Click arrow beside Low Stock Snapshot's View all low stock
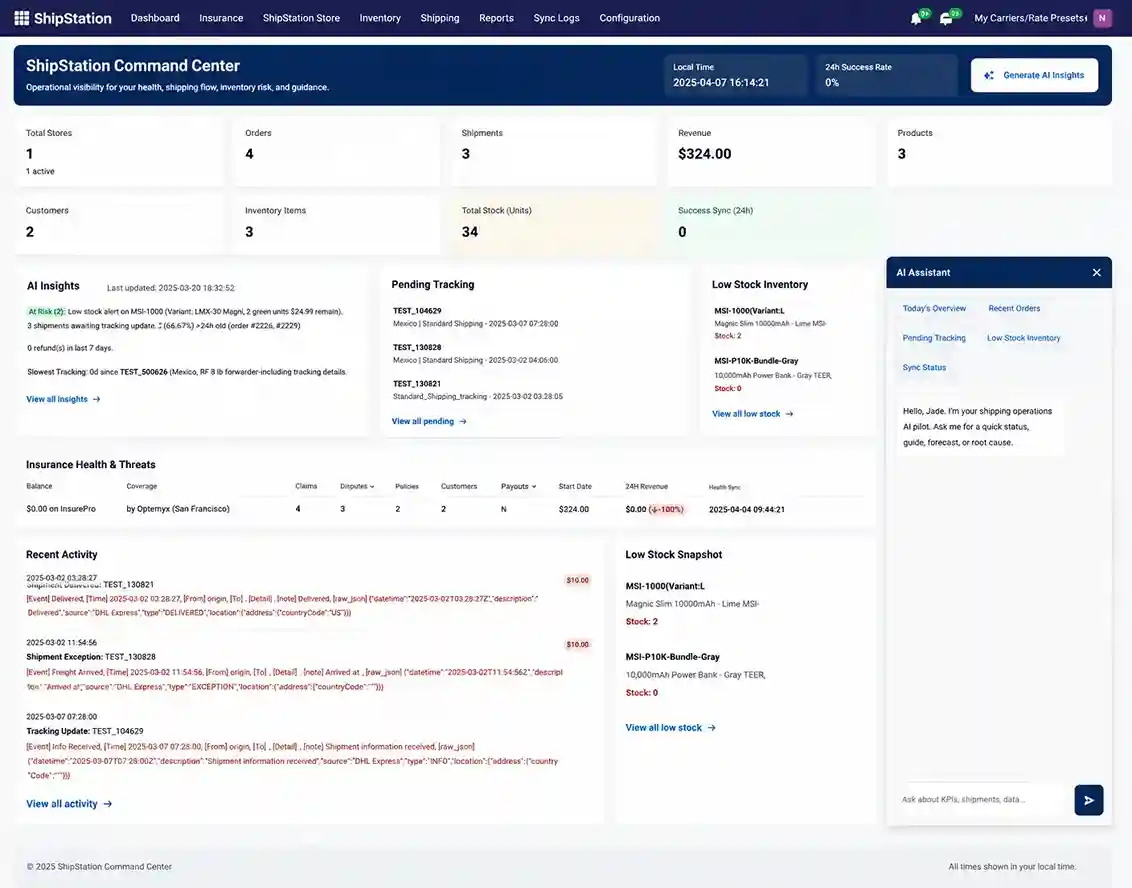 [712, 728]
